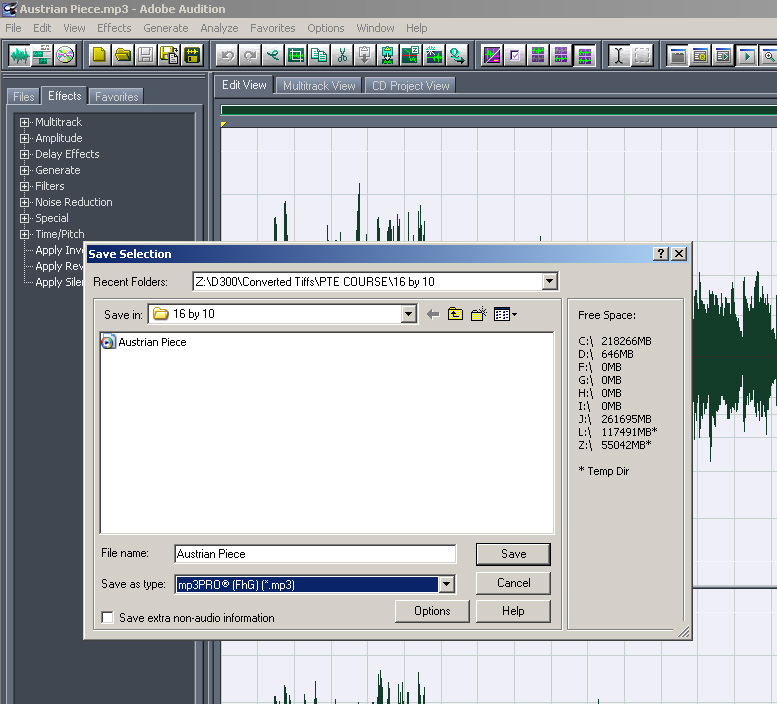Viewport: 777px width, 704px height.
Task: Expand the Multitrack effects group
Action: coord(24,122)
